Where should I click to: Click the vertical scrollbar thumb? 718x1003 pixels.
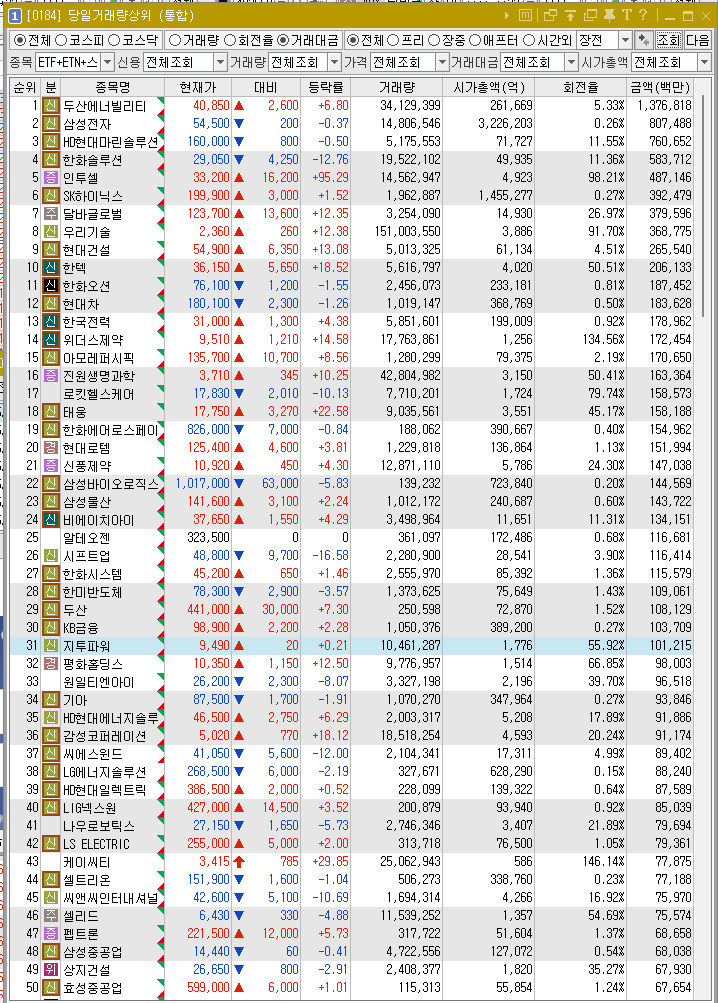tap(703, 205)
